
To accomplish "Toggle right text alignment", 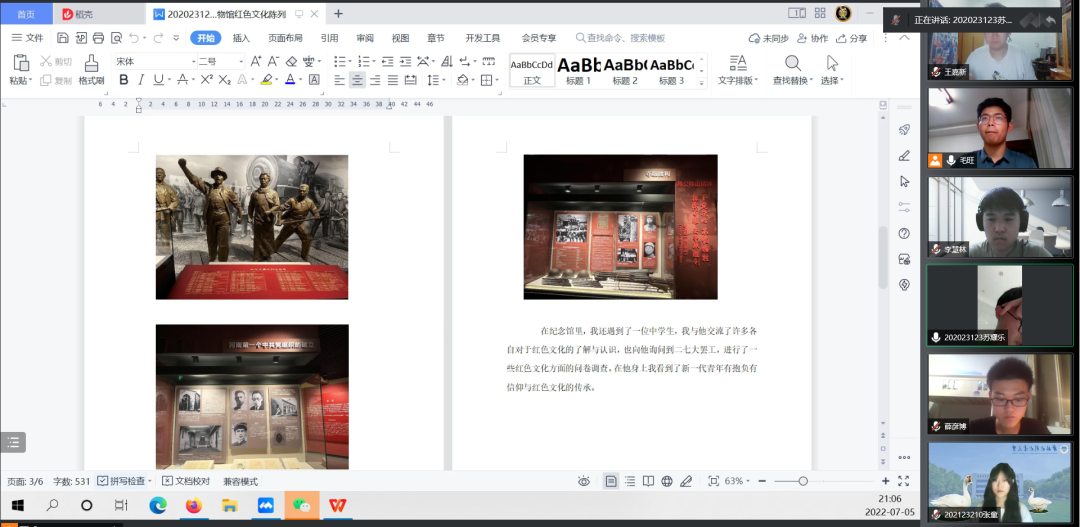I will tap(375, 80).
